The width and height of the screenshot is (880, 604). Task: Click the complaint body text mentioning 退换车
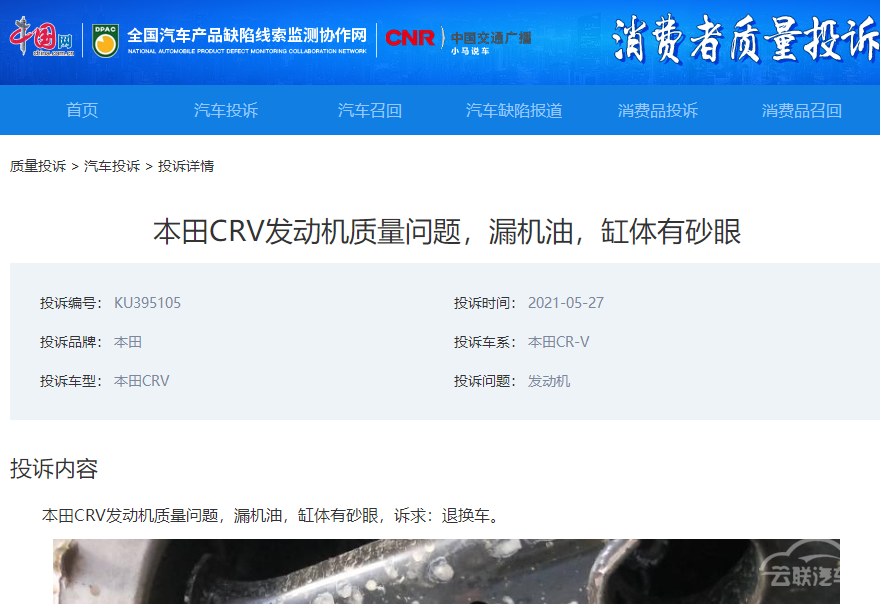272,515
